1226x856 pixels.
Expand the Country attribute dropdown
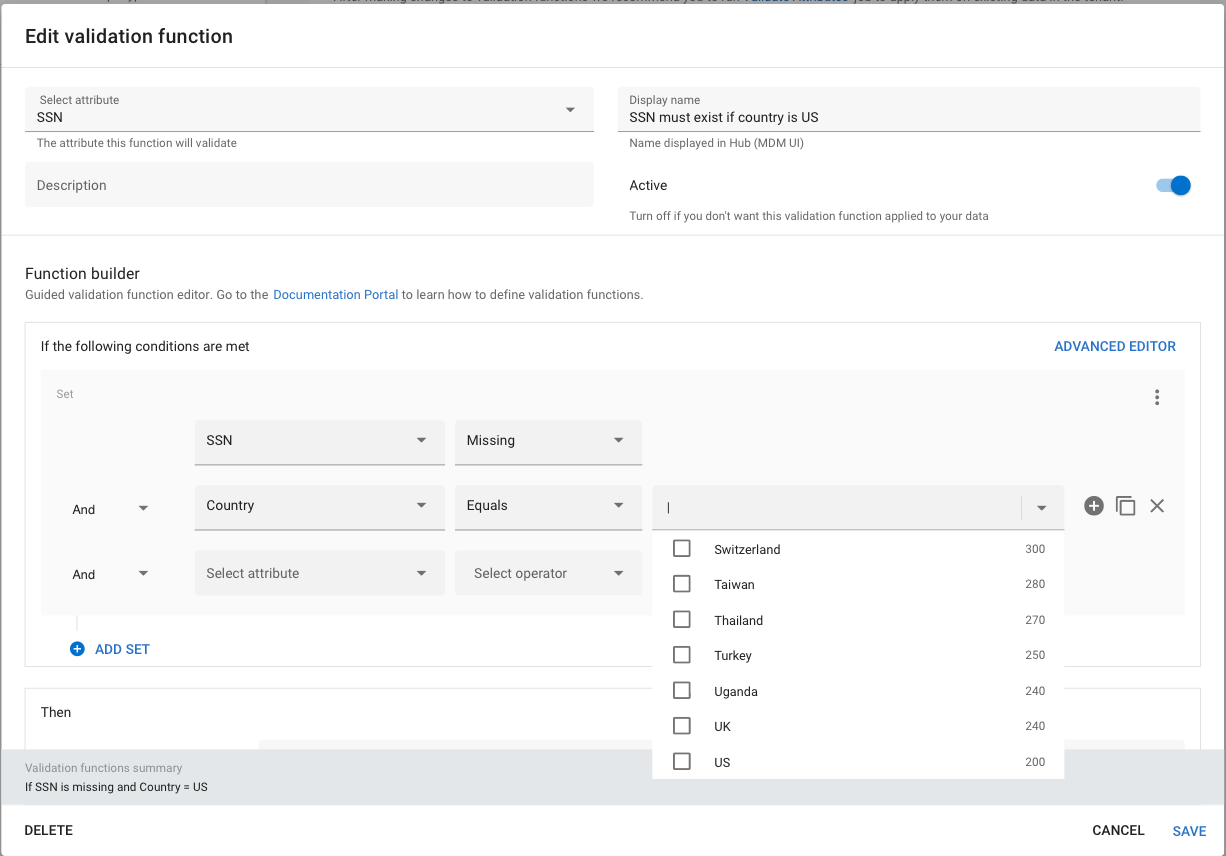(319, 506)
